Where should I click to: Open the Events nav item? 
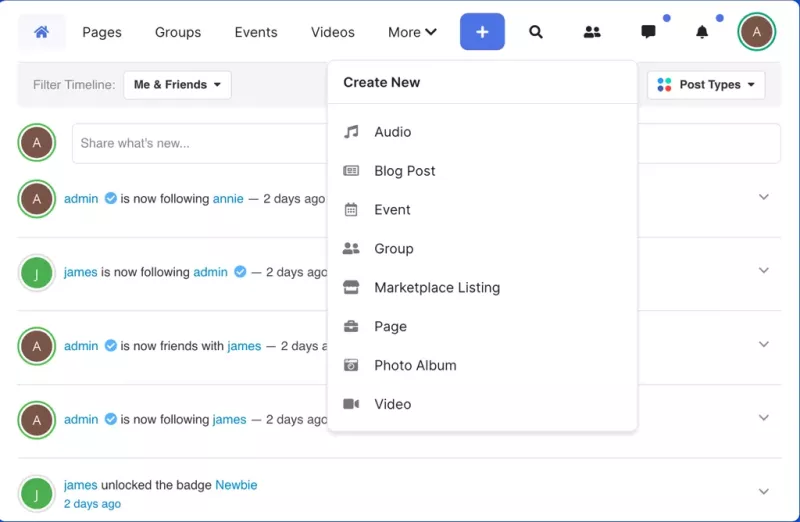coord(256,32)
